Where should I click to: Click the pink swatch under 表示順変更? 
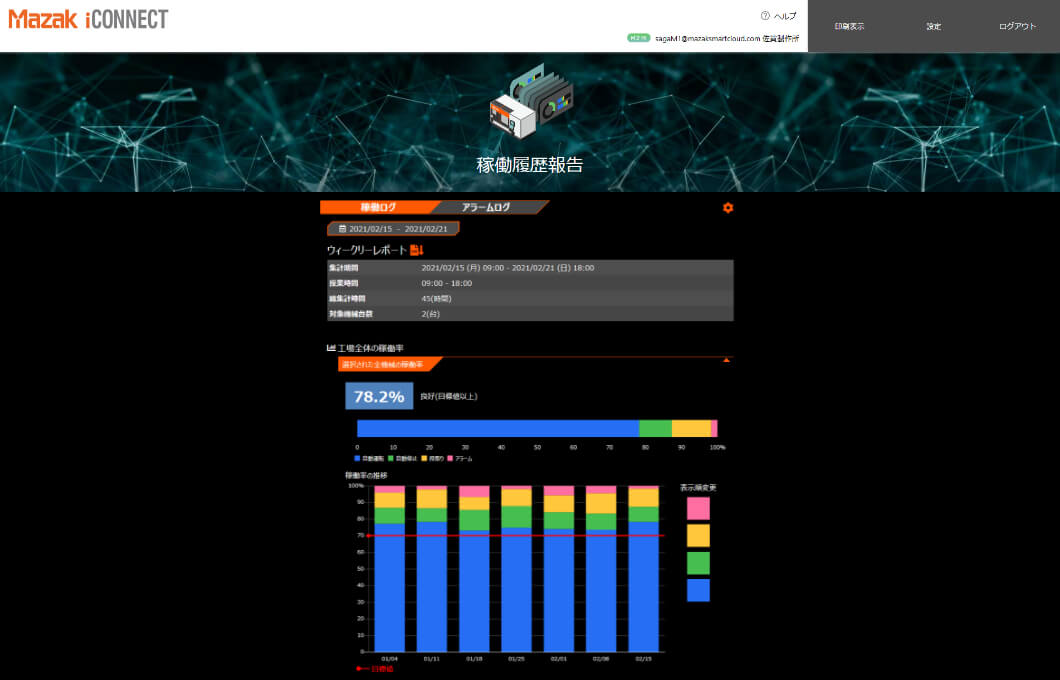tap(698, 508)
